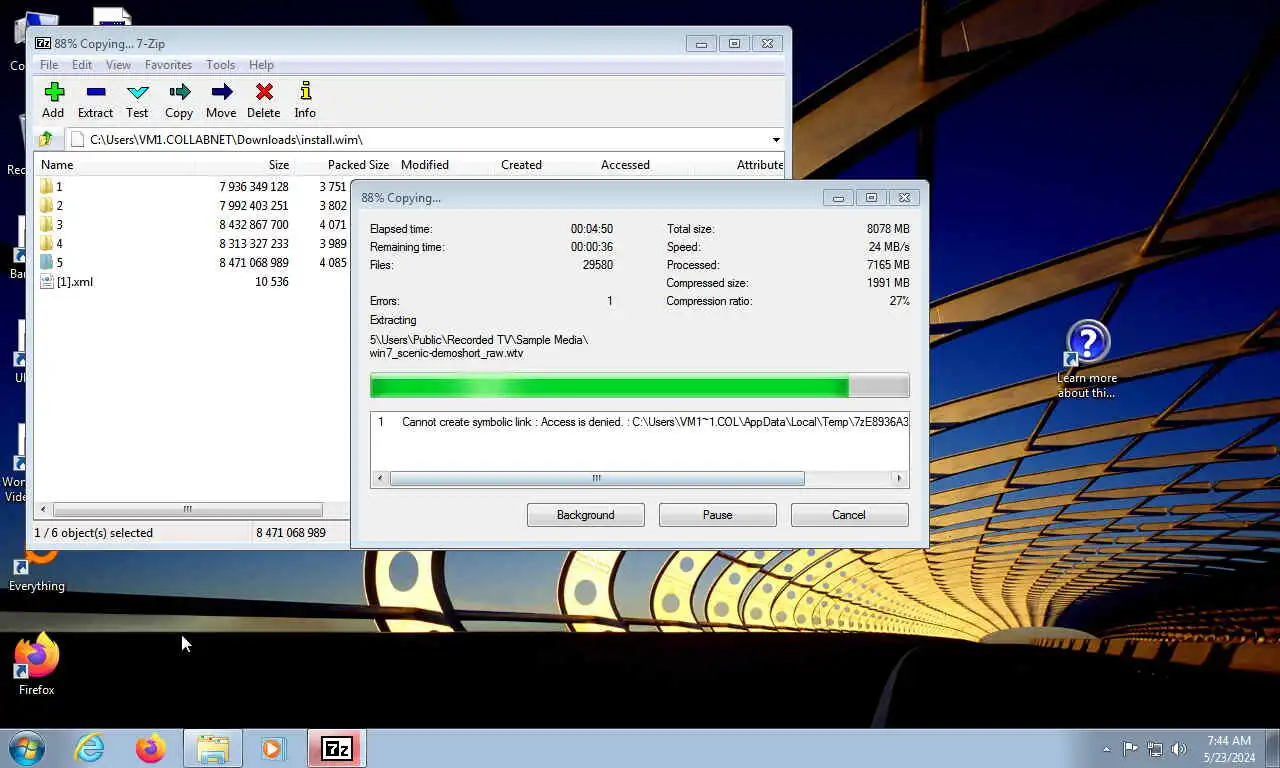Open Firefox from the taskbar
Viewport: 1280px width, 768px height.
(x=151, y=748)
